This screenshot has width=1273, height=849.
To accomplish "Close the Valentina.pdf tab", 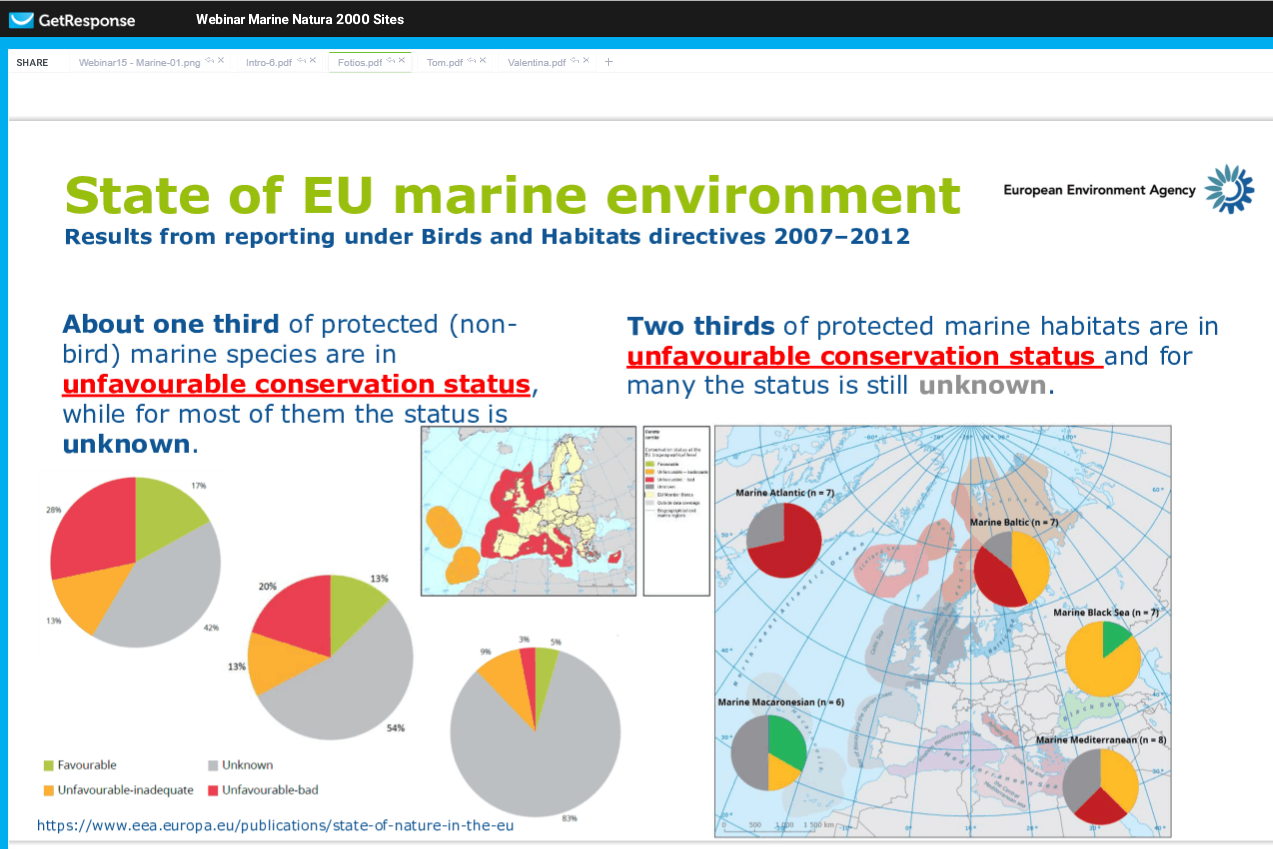I will click(585, 60).
